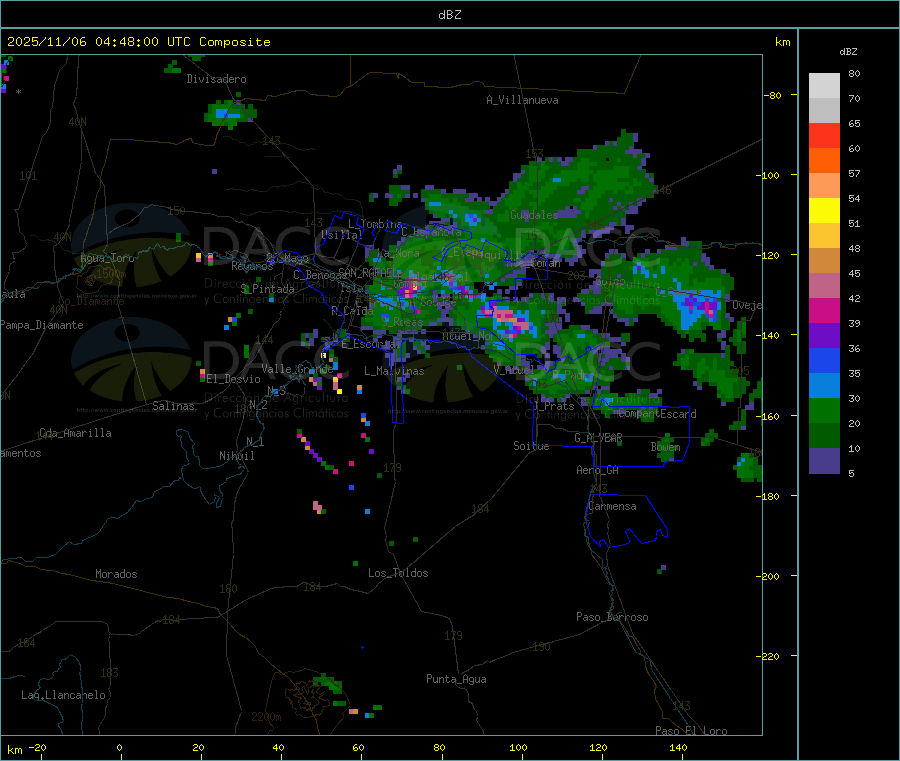Click the lightest gray 70–80 dBZ legend band
The image size is (900, 761).
click(824, 86)
